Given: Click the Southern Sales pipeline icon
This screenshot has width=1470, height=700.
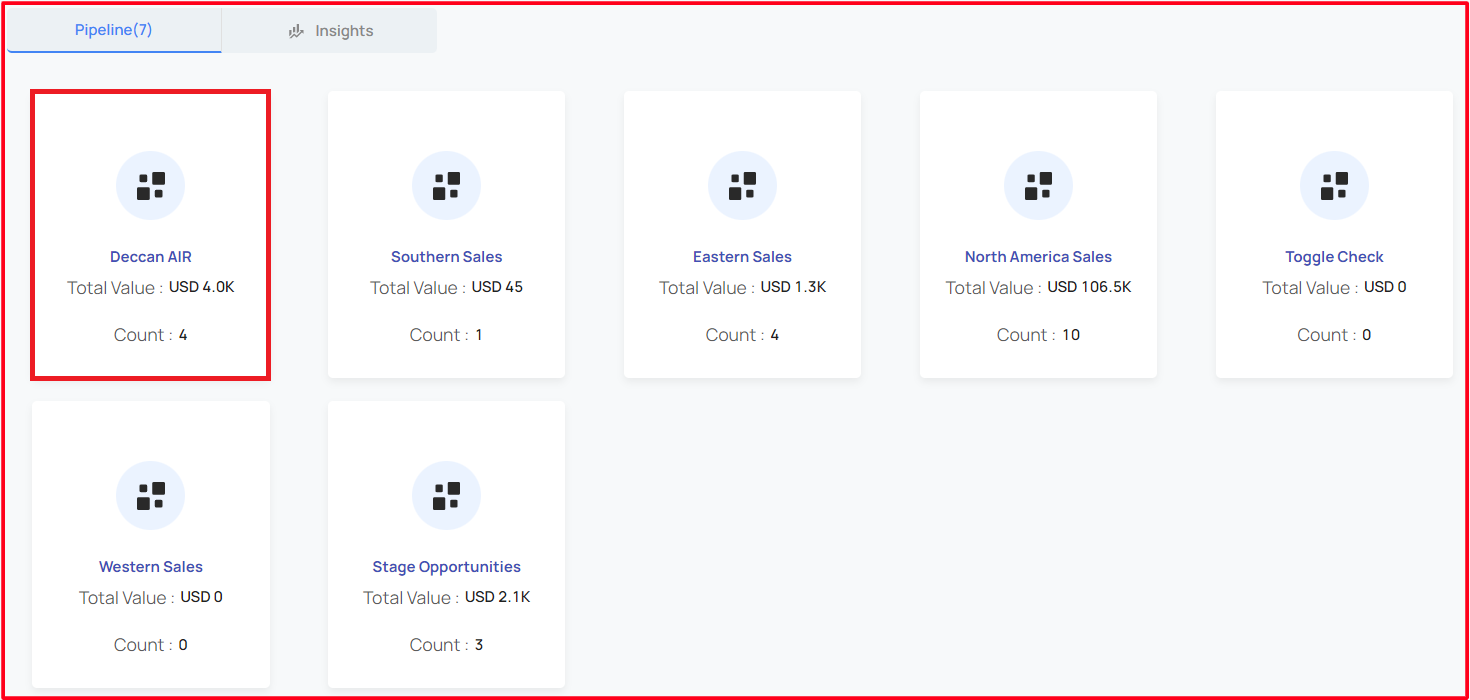Looking at the screenshot, I should (447, 186).
